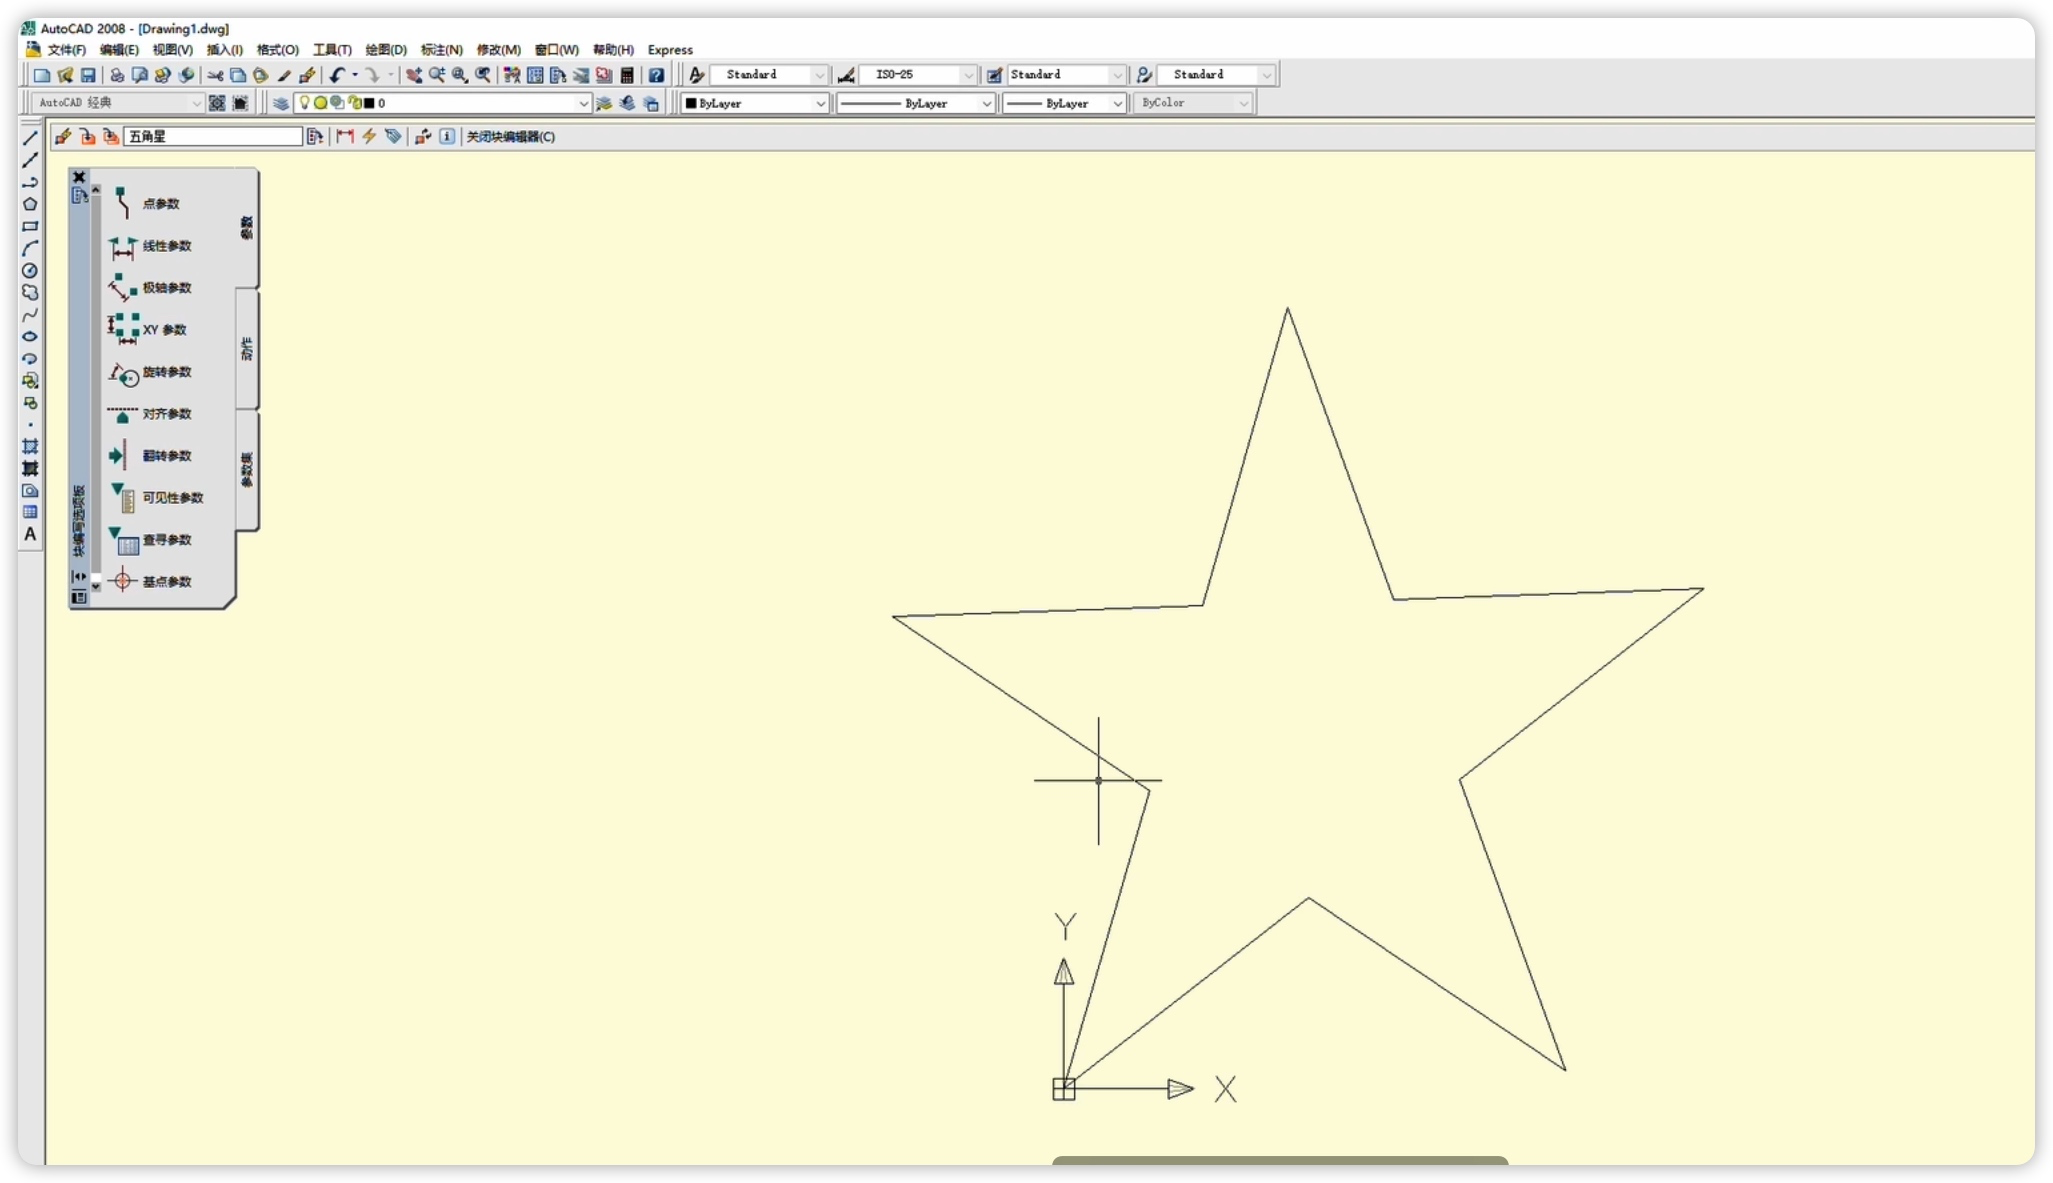Expand the layer control dropdown
This screenshot has width=2053, height=1183.
pyautogui.click(x=583, y=103)
